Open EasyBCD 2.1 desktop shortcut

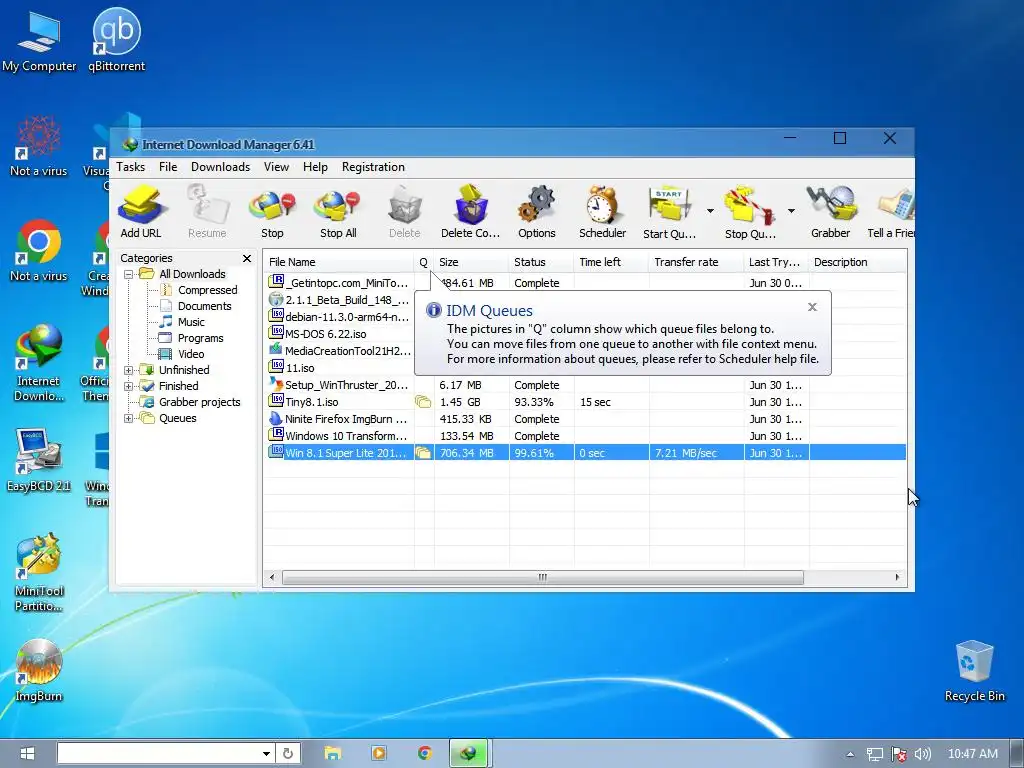(x=39, y=460)
